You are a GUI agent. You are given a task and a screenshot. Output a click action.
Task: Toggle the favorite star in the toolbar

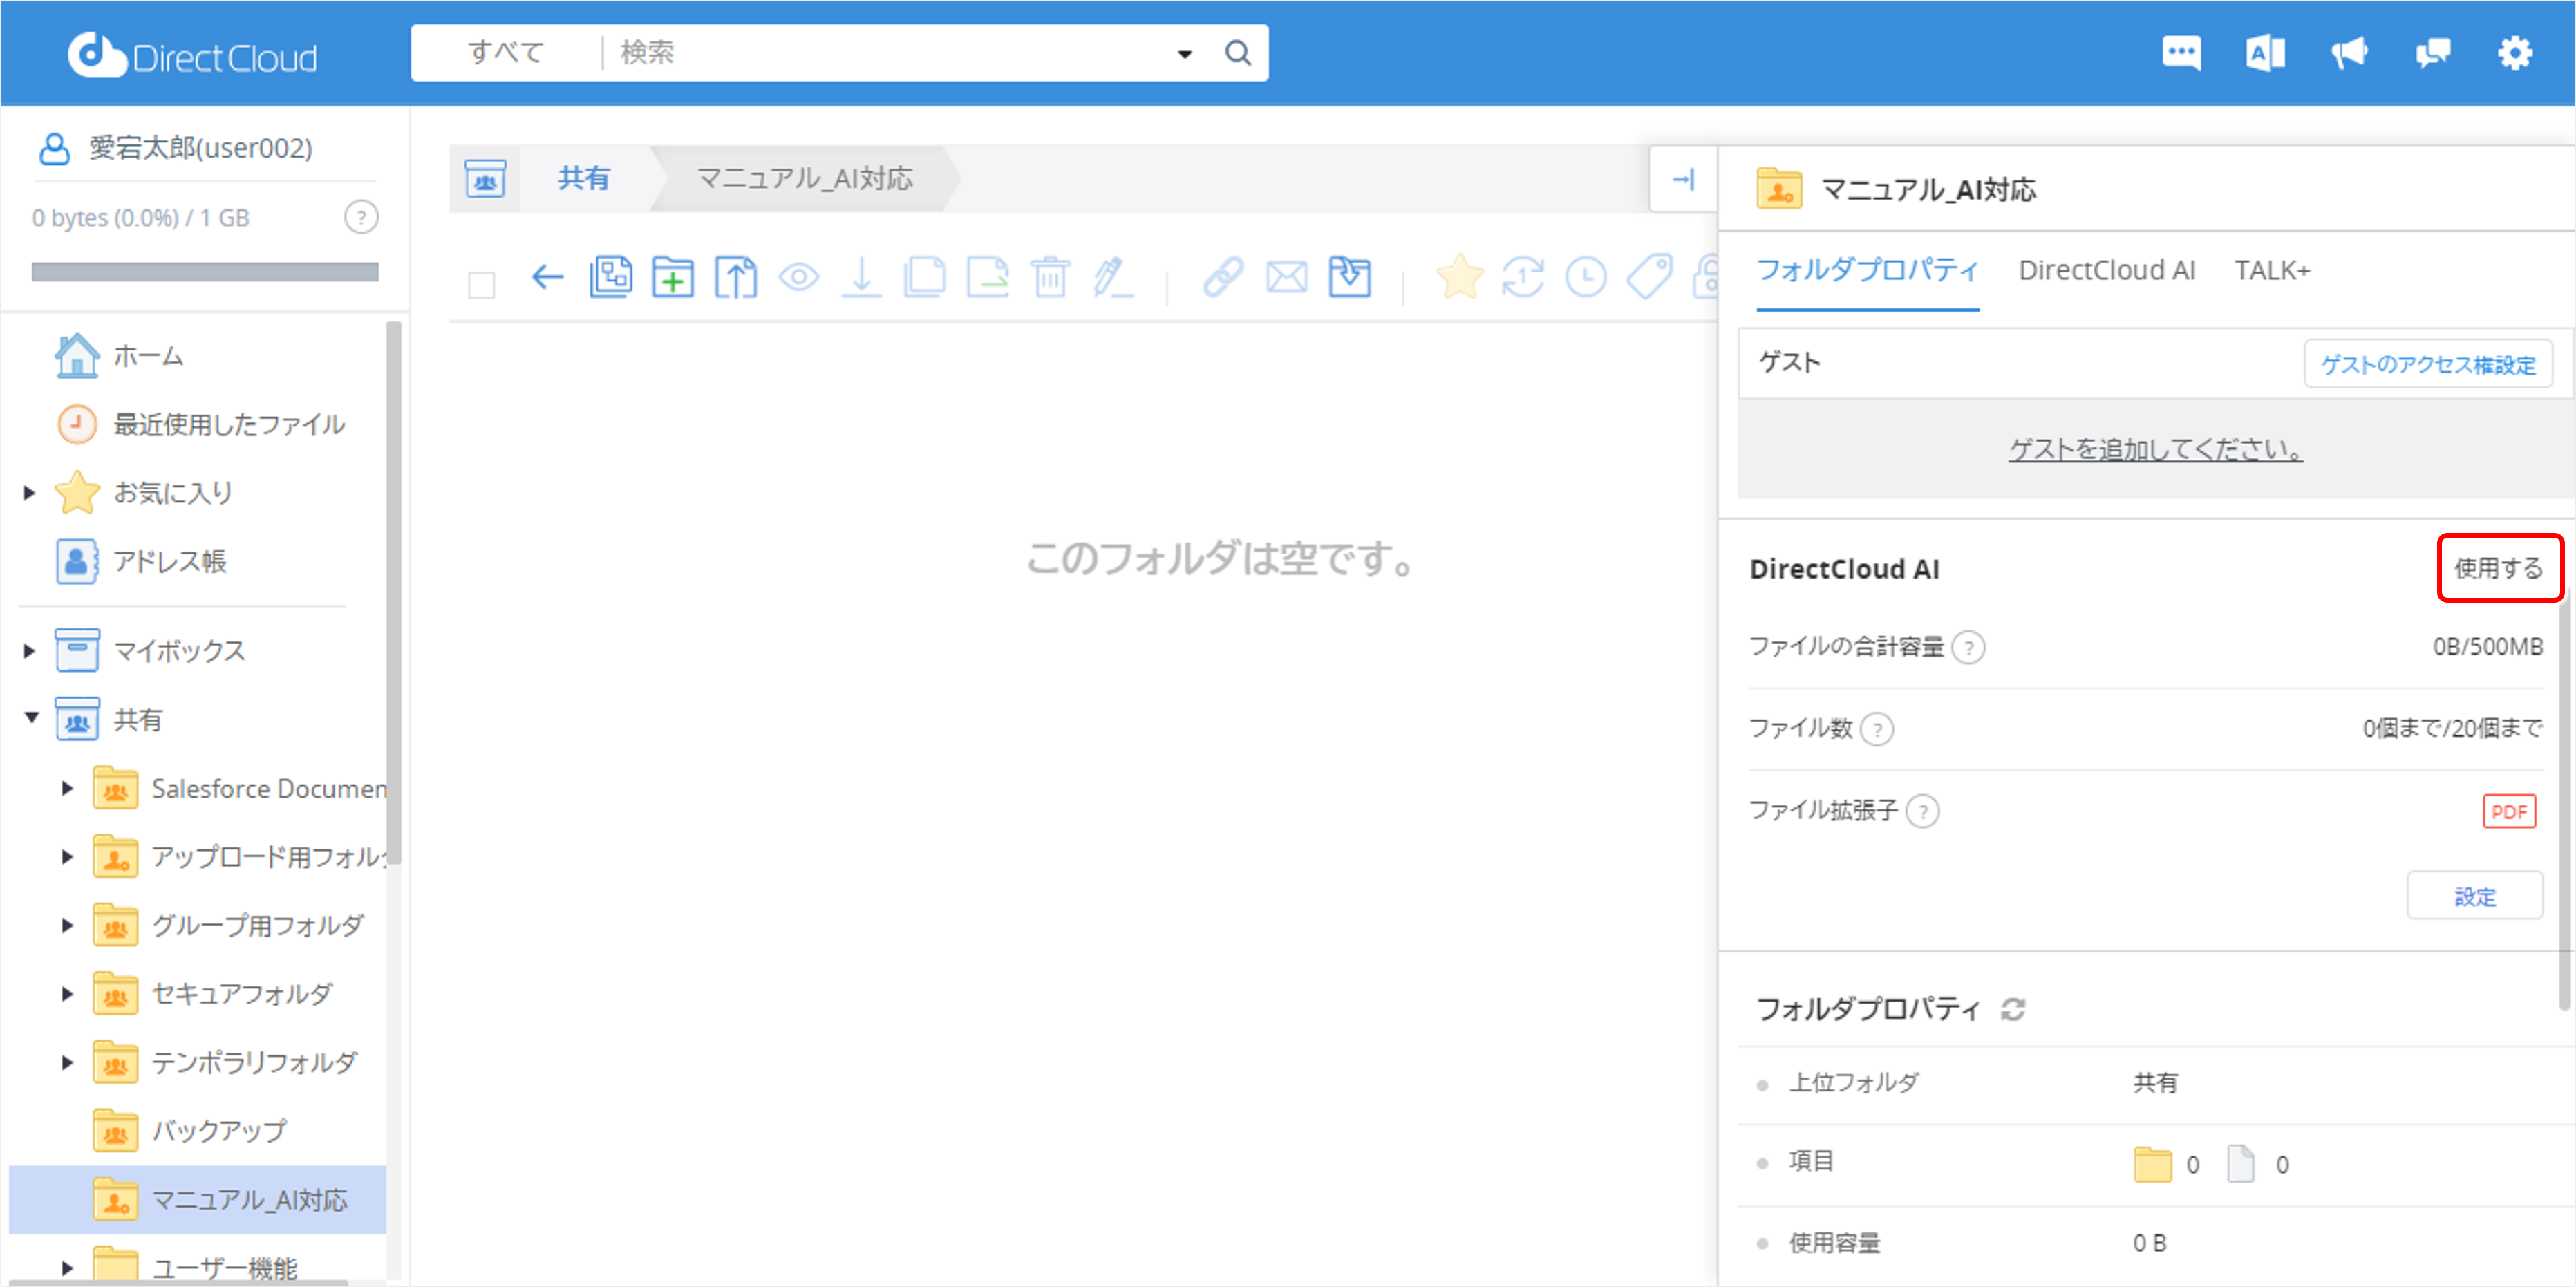pos(1460,278)
